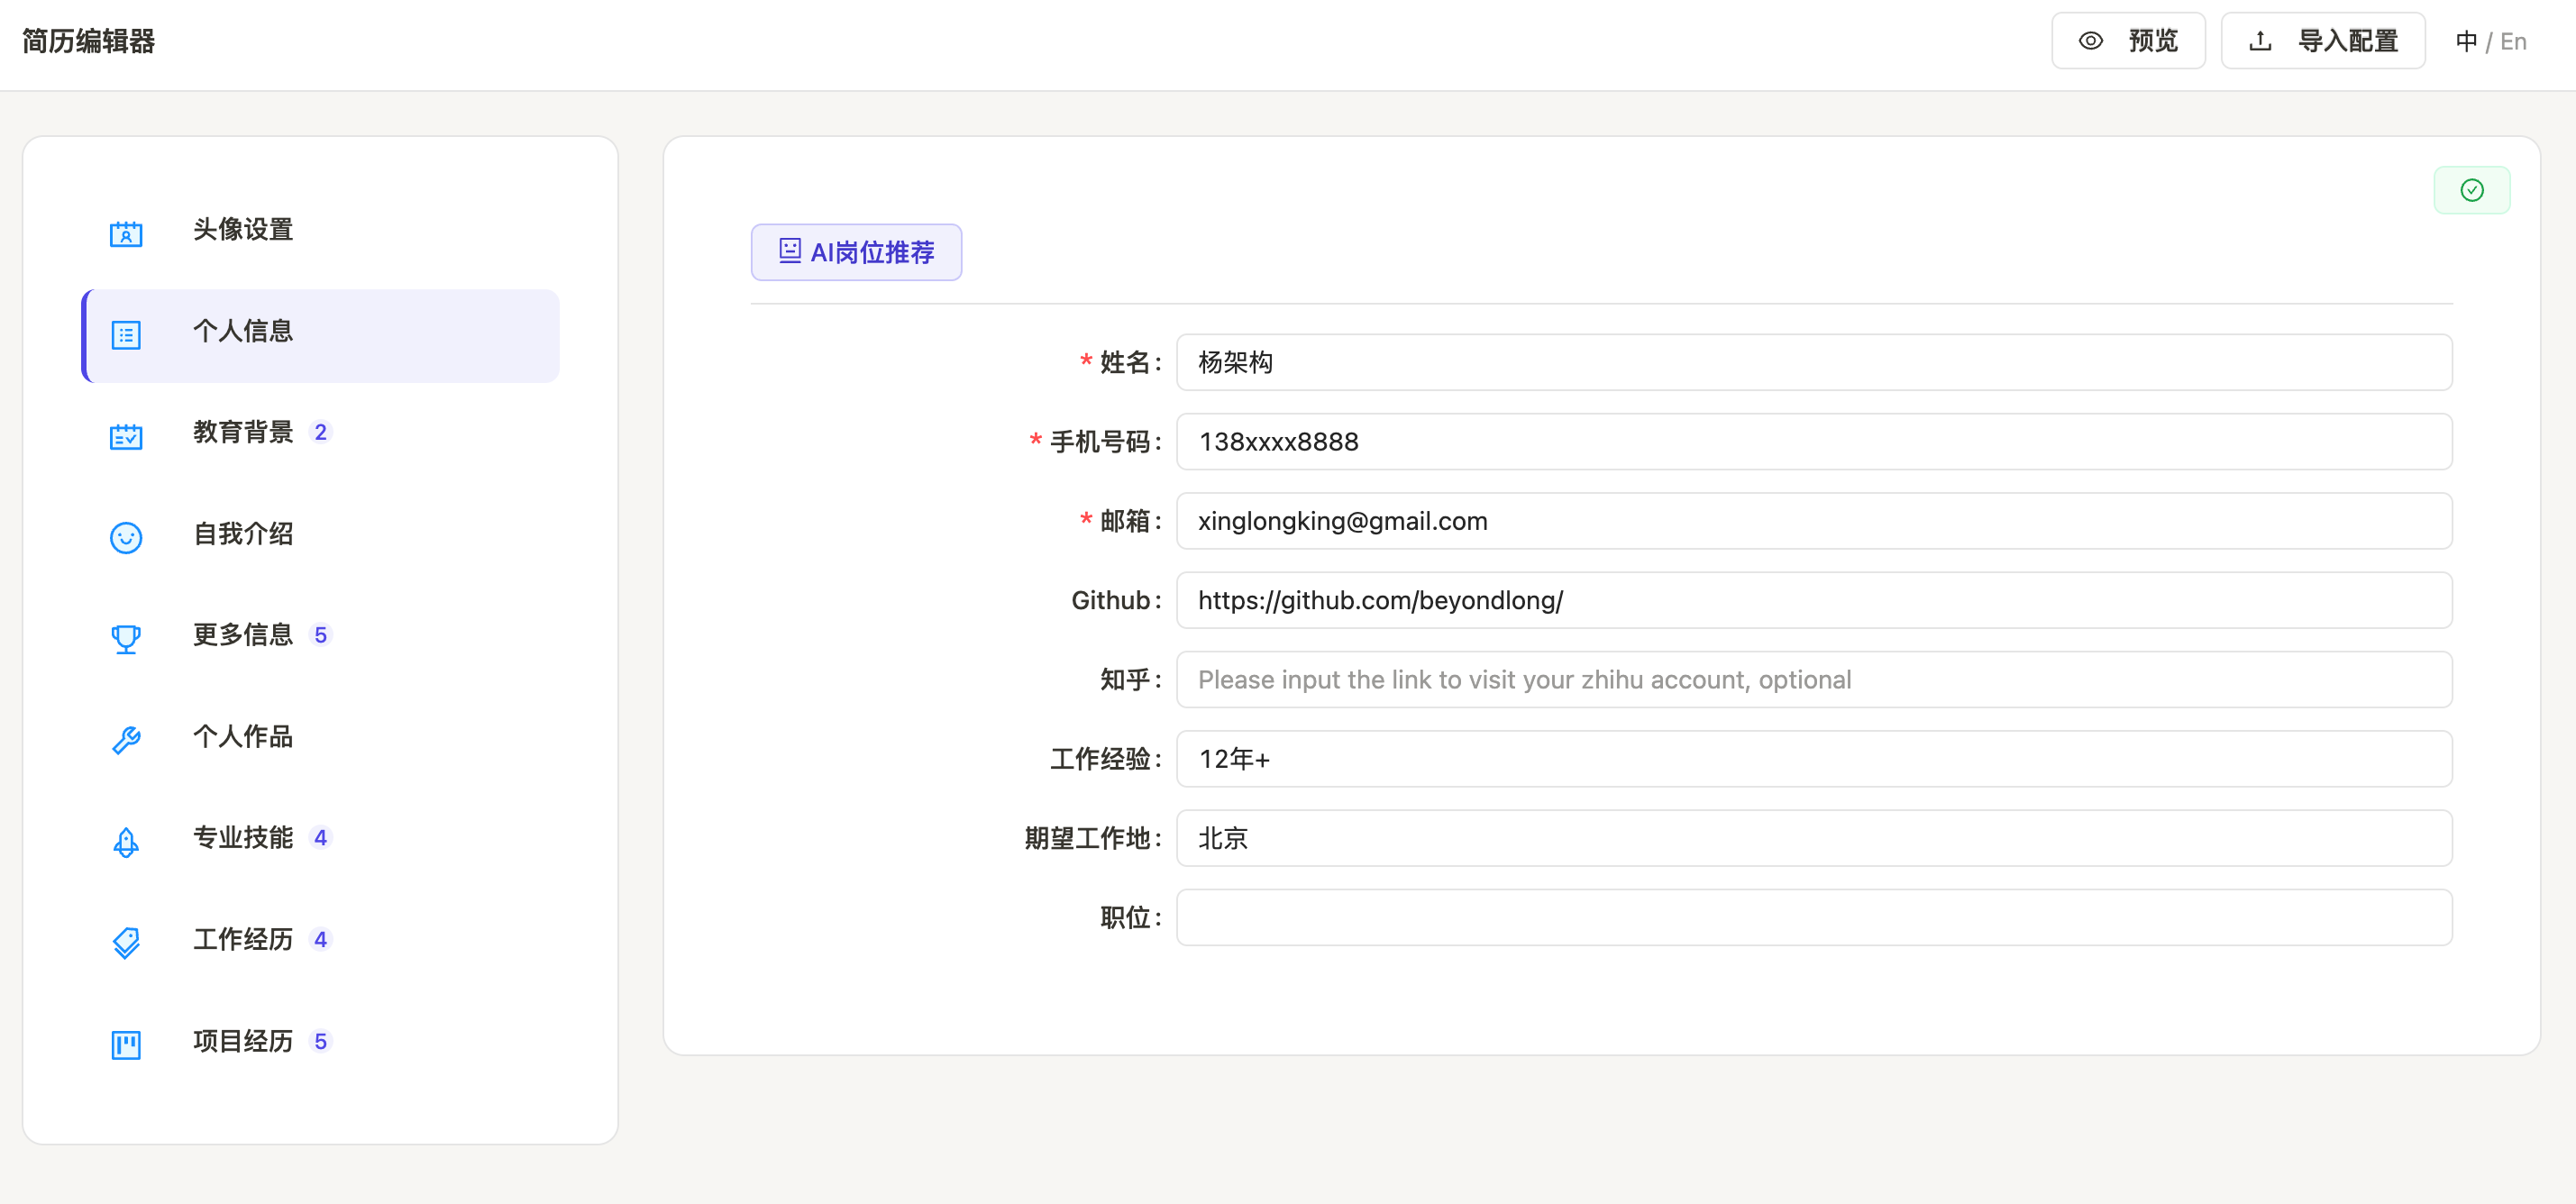Click the 姓名 name input field
This screenshot has height=1204, width=2576.
pyautogui.click(x=1813, y=362)
